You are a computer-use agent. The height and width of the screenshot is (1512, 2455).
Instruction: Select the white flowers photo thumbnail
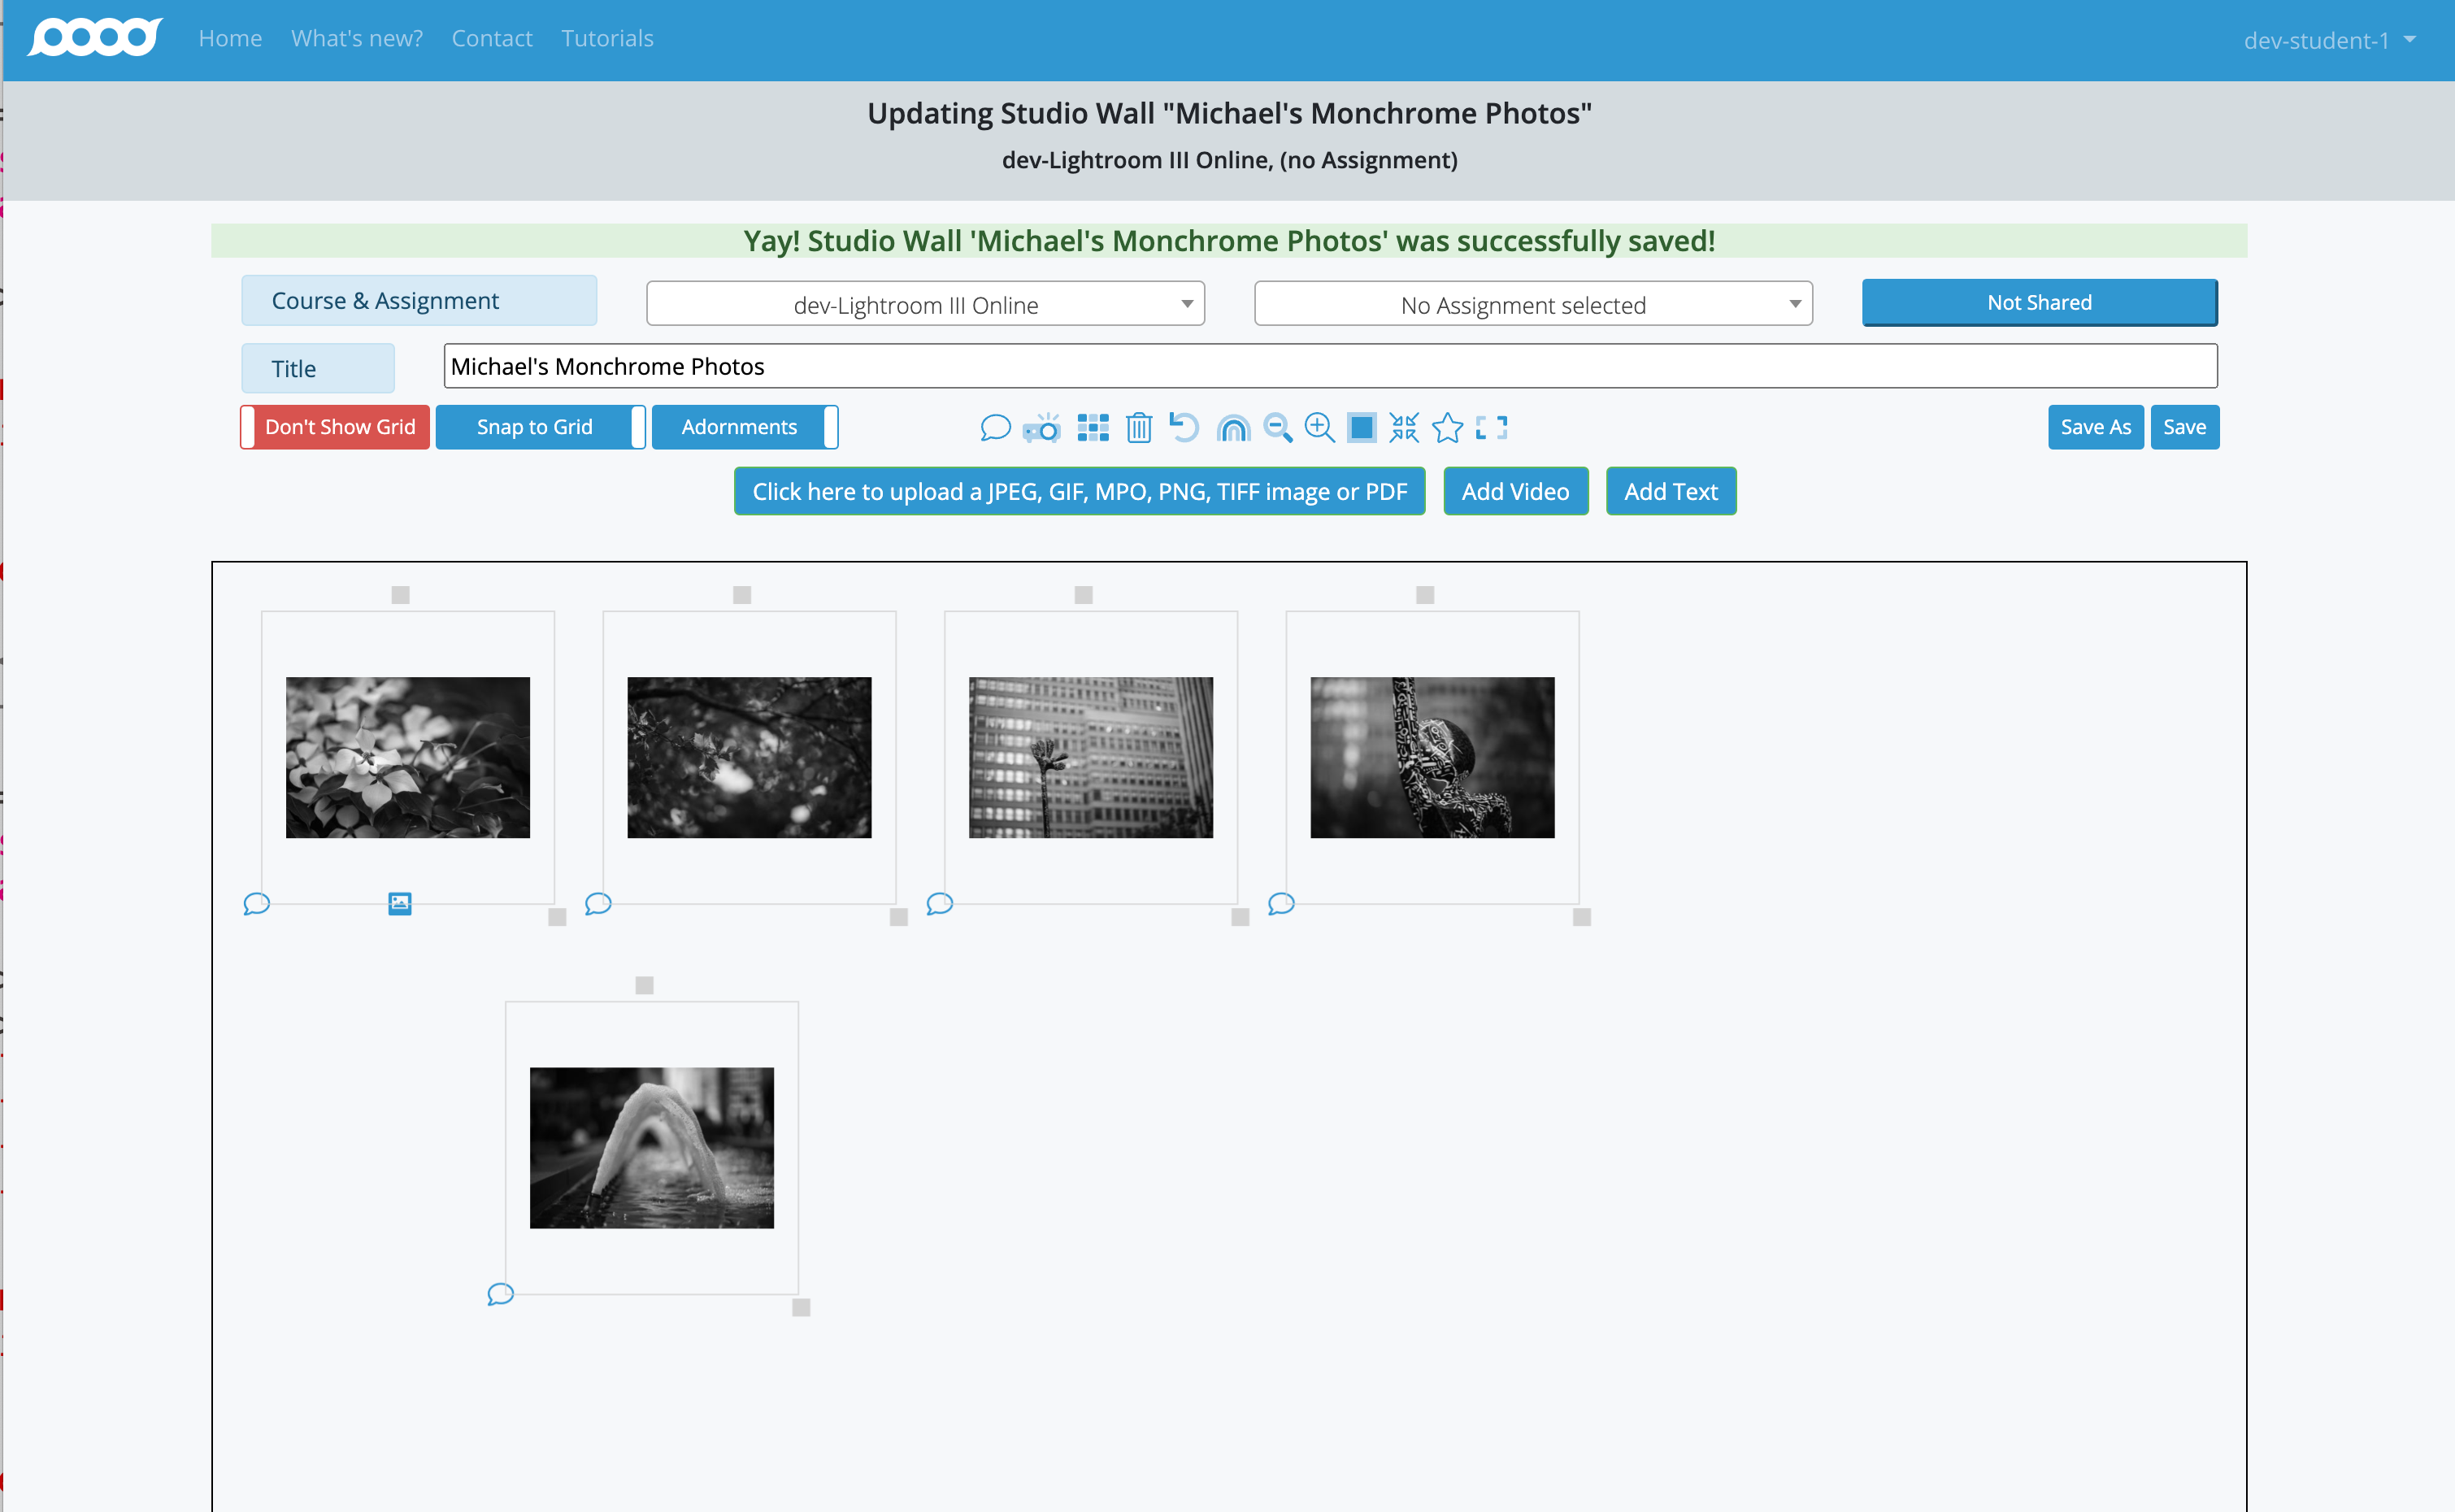(x=408, y=757)
